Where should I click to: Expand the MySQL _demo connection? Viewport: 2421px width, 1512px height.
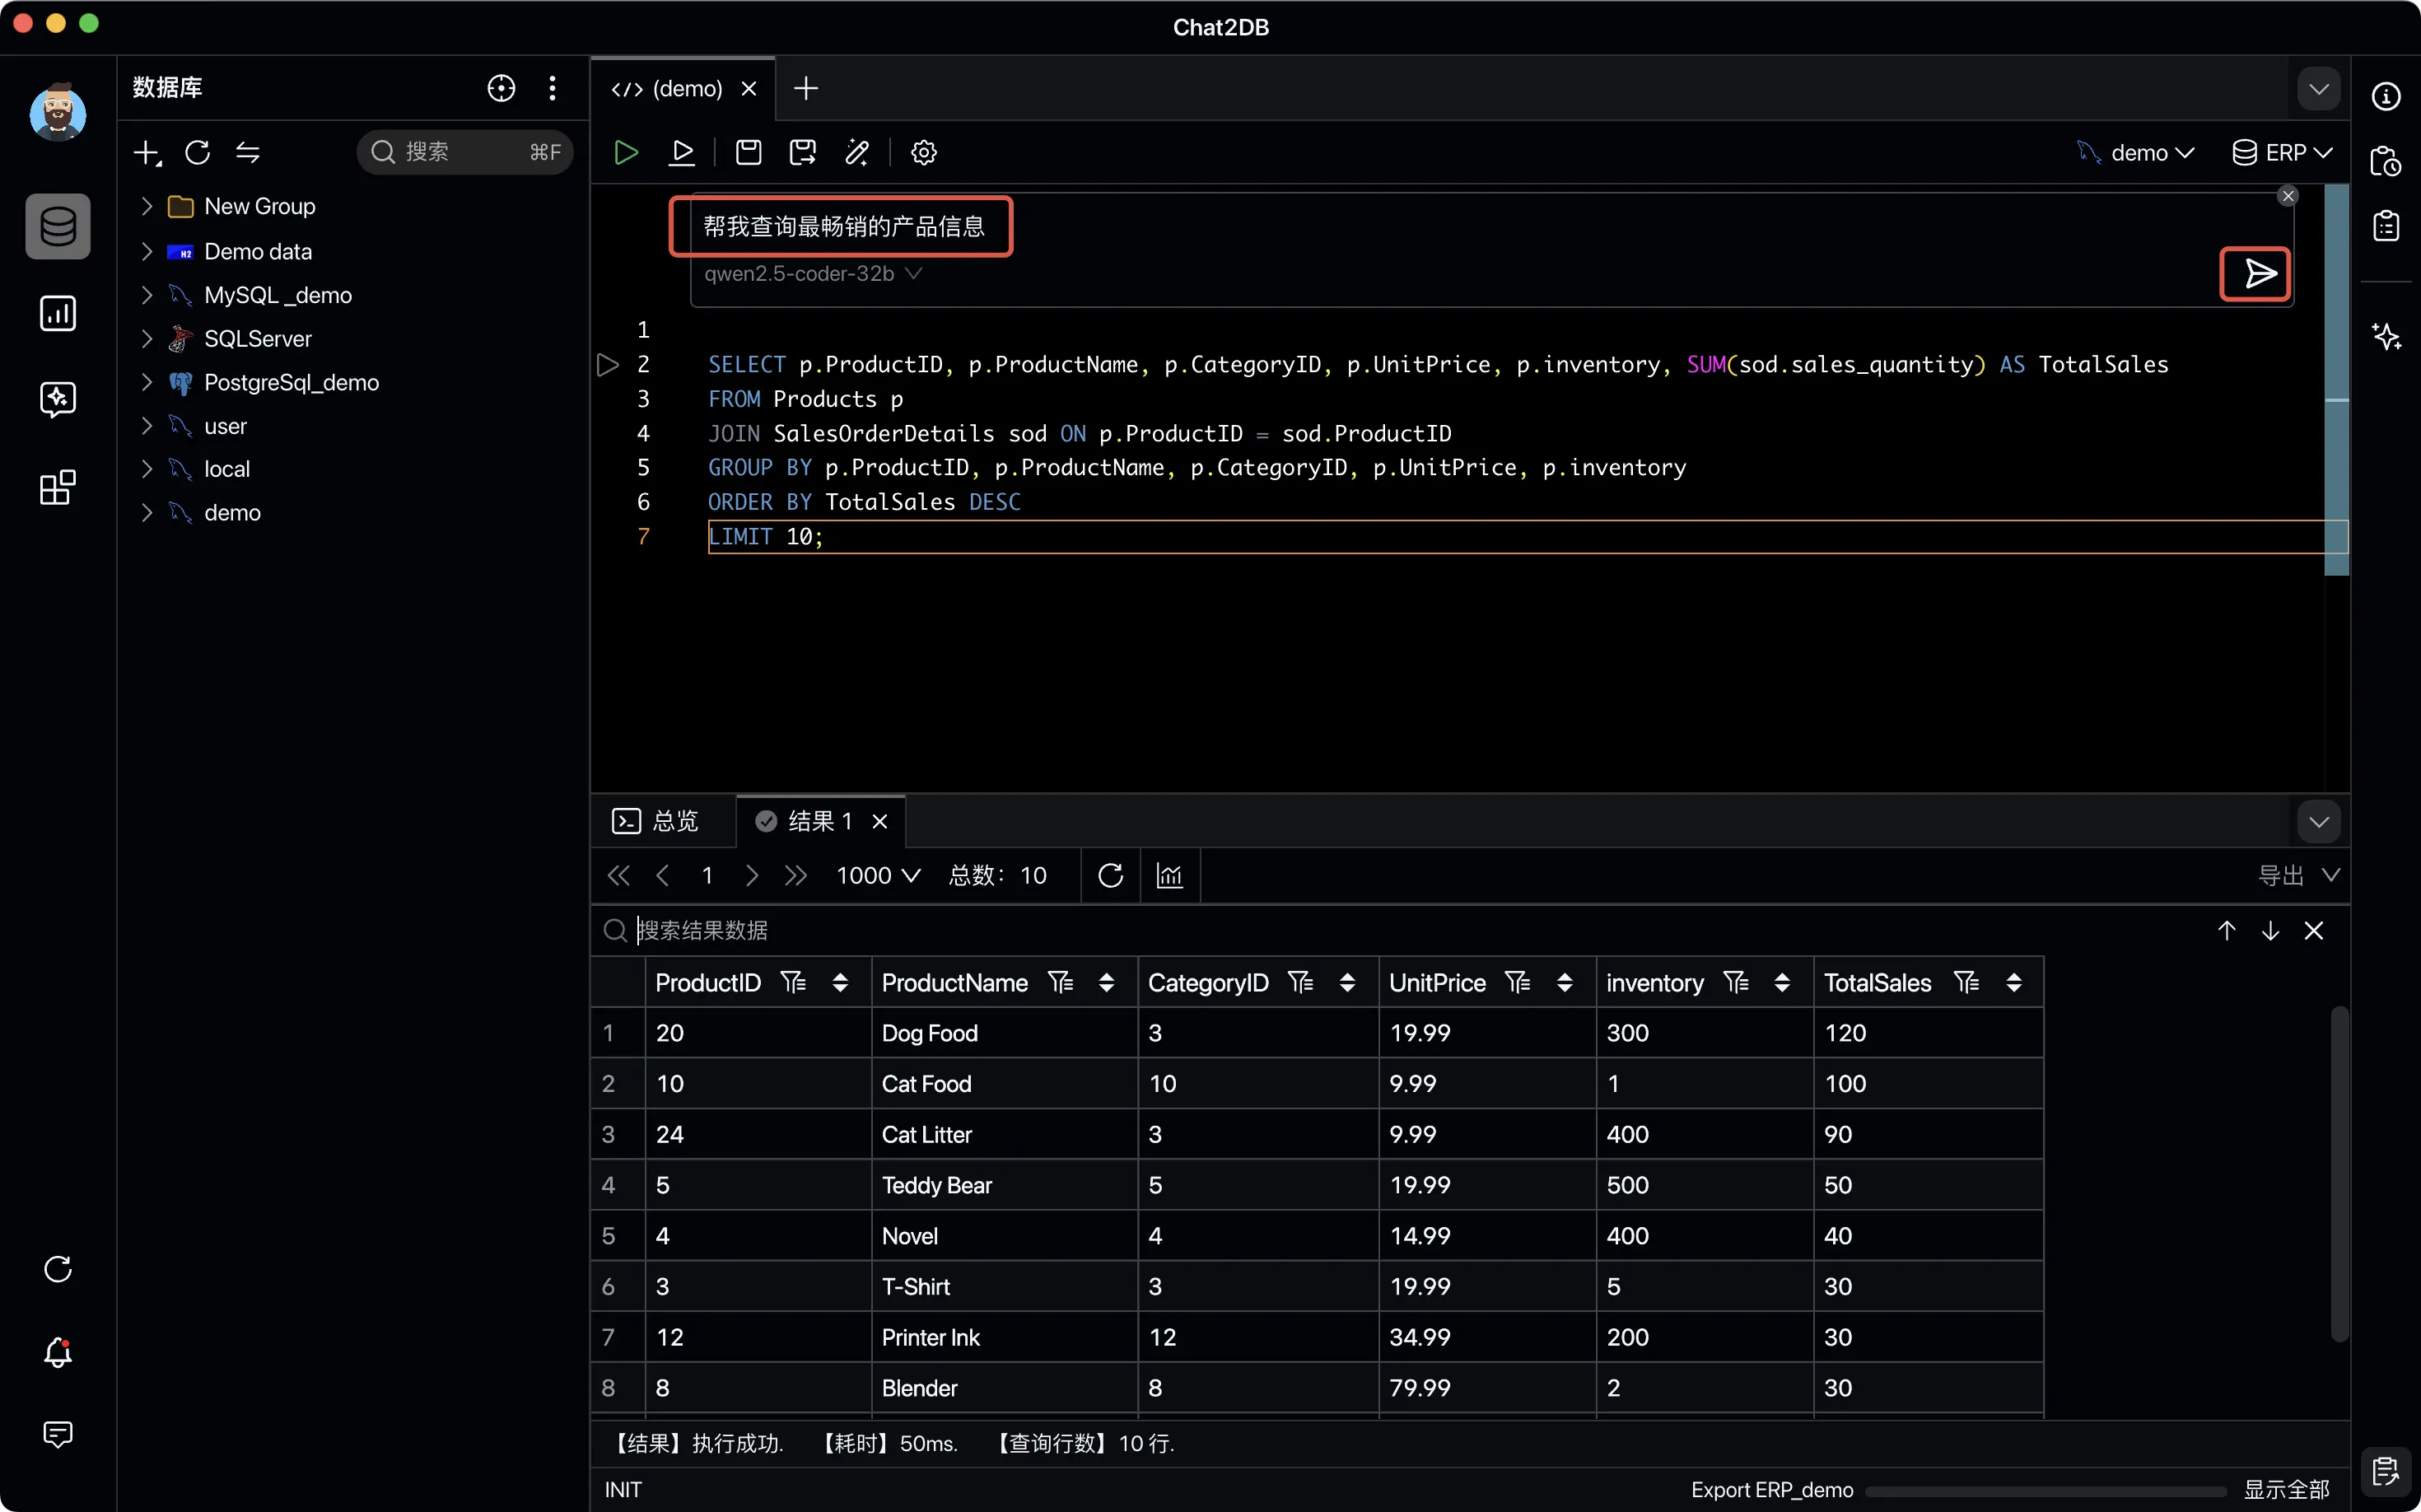[x=147, y=295]
